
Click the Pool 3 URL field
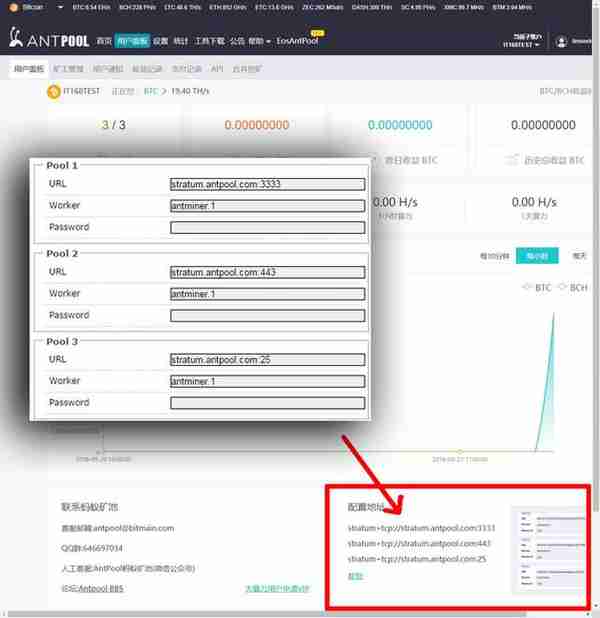tap(268, 359)
